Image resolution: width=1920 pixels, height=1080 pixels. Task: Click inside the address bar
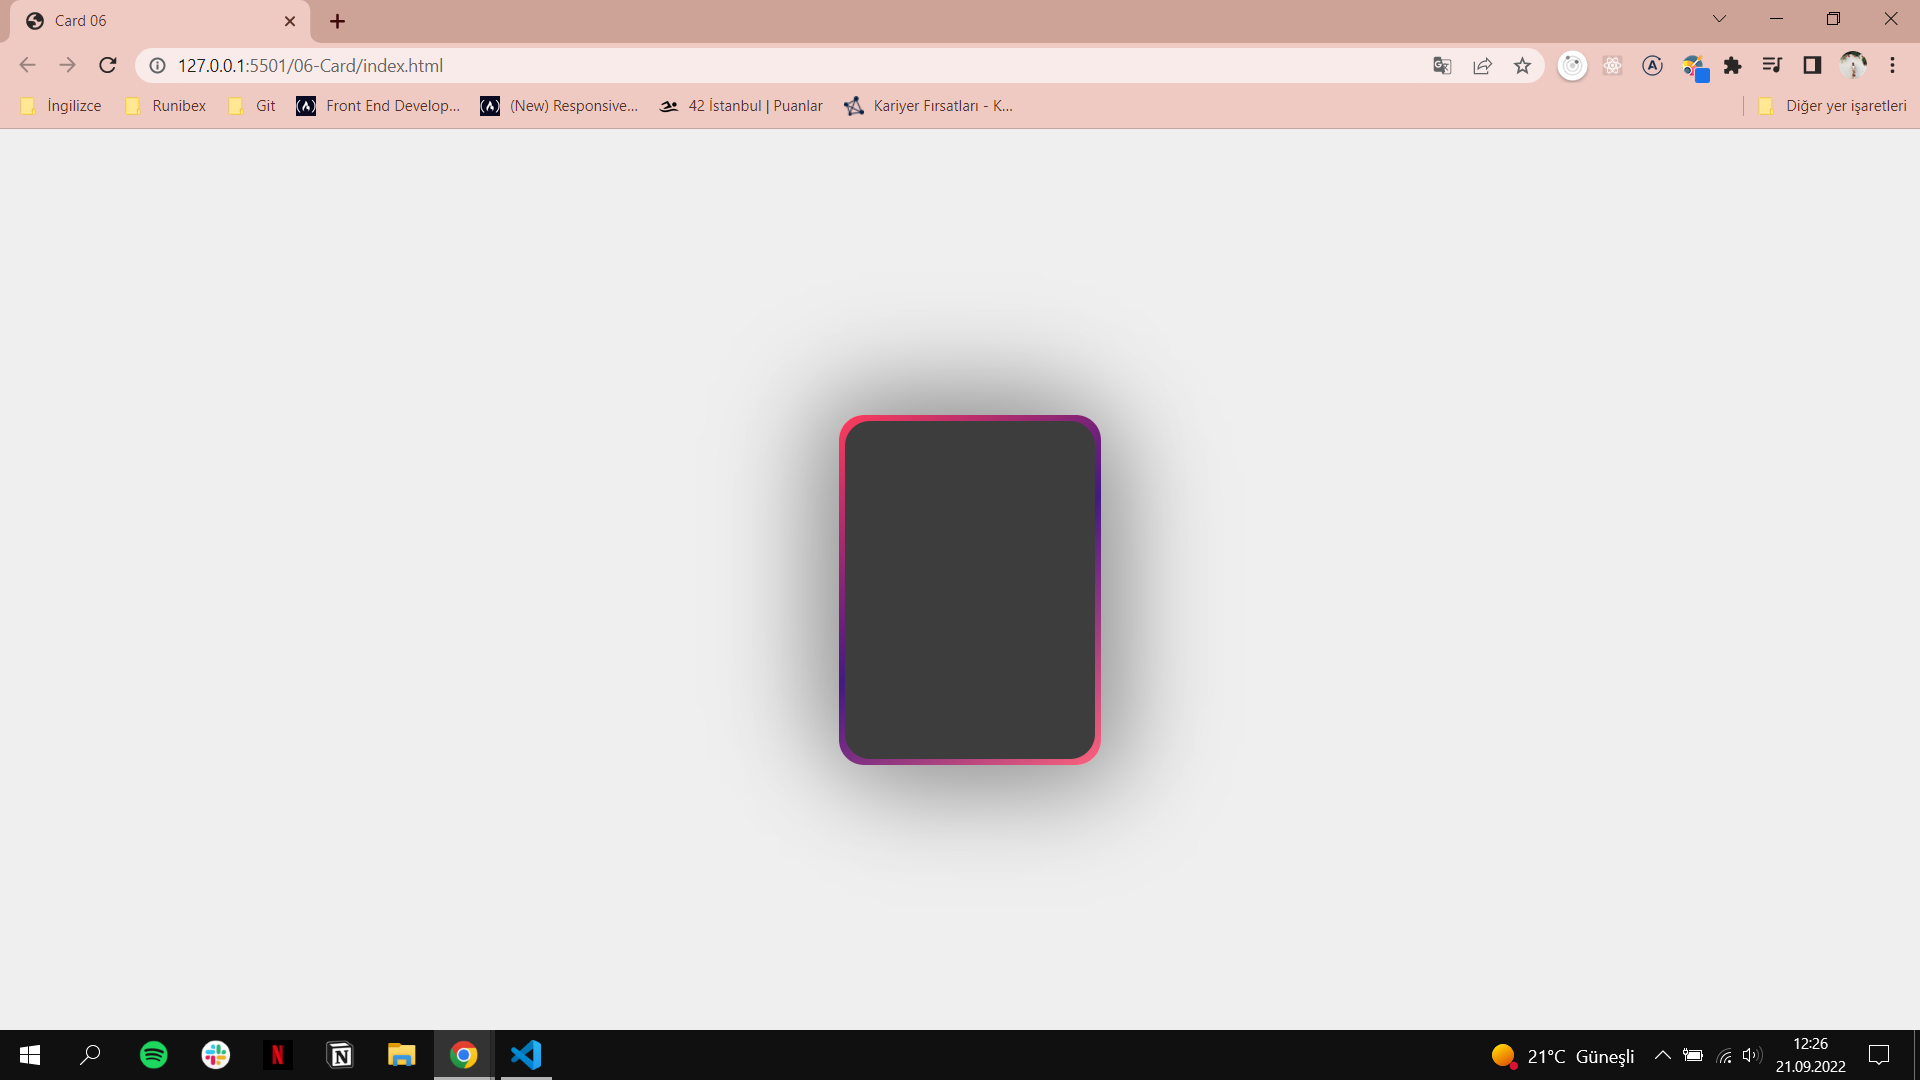[x=700, y=65]
